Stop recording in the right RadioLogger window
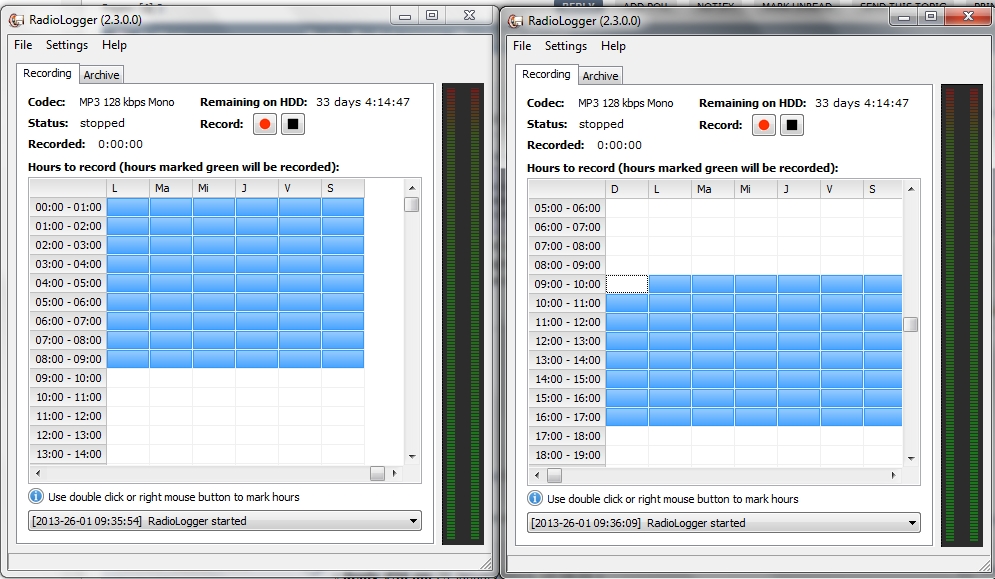The height and width of the screenshot is (579, 995). click(792, 125)
